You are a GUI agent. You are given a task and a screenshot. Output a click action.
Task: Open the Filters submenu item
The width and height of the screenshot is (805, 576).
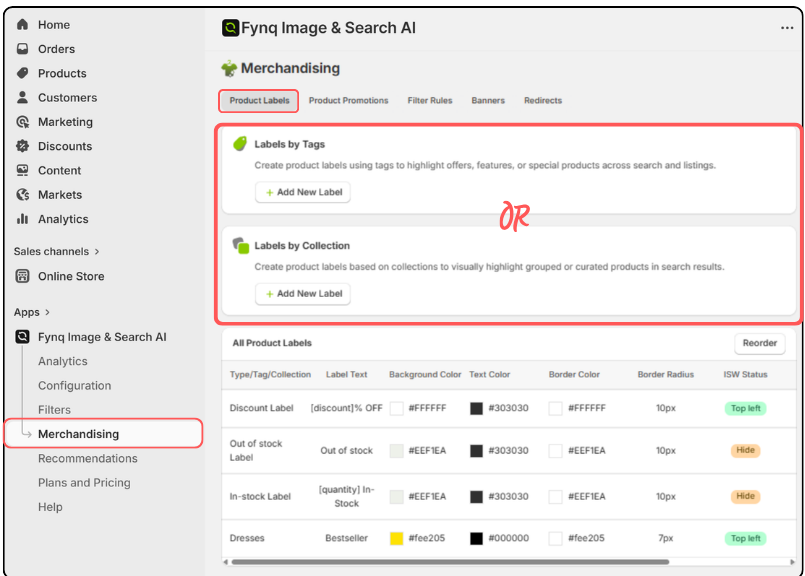pos(54,410)
